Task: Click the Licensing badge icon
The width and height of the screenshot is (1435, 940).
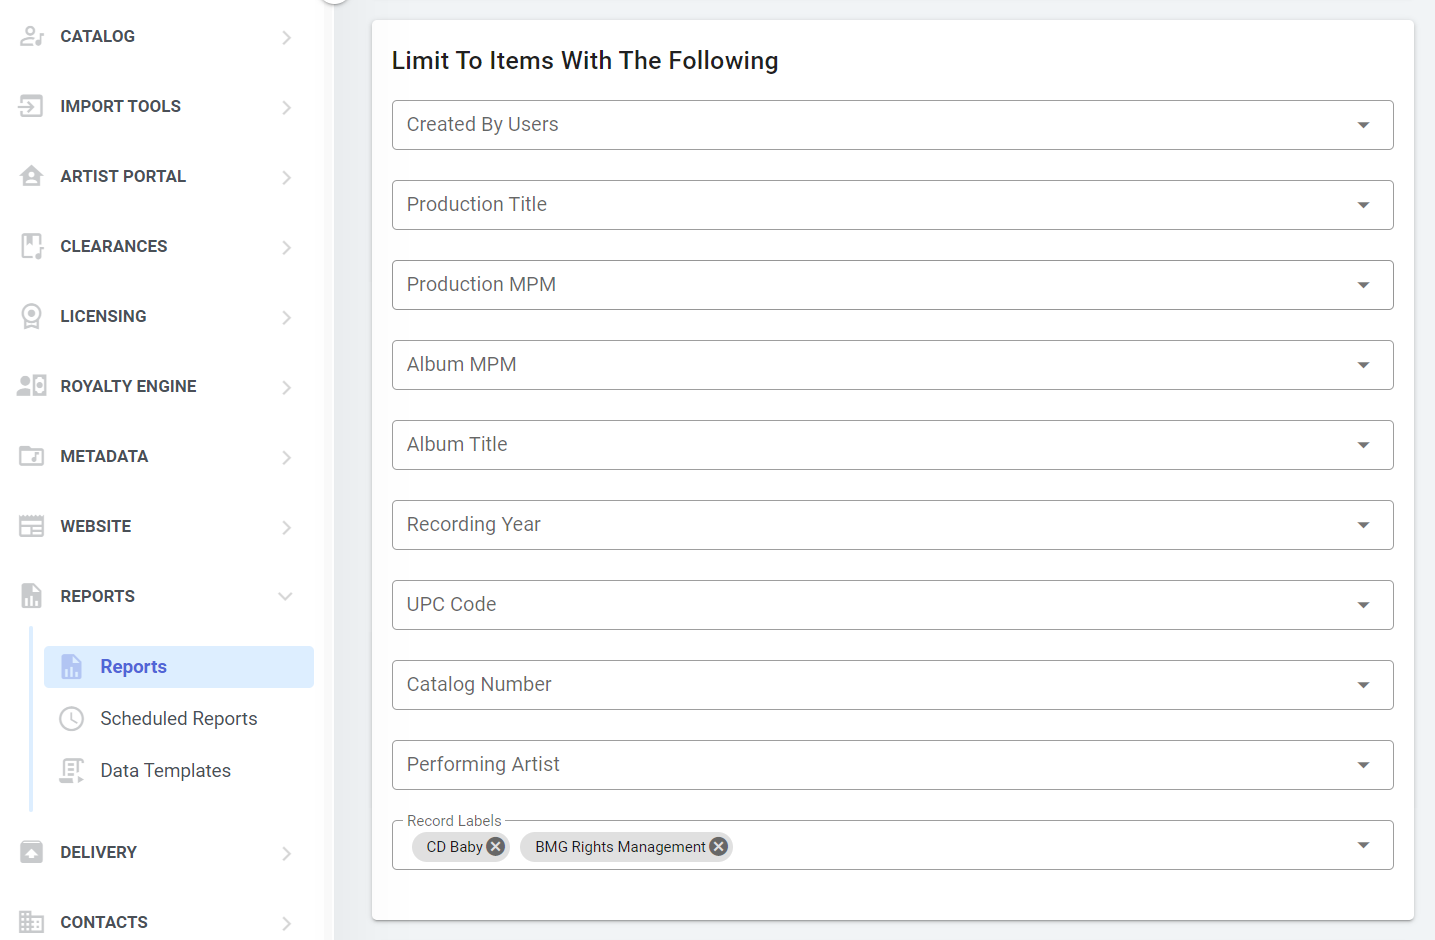Action: tap(32, 316)
